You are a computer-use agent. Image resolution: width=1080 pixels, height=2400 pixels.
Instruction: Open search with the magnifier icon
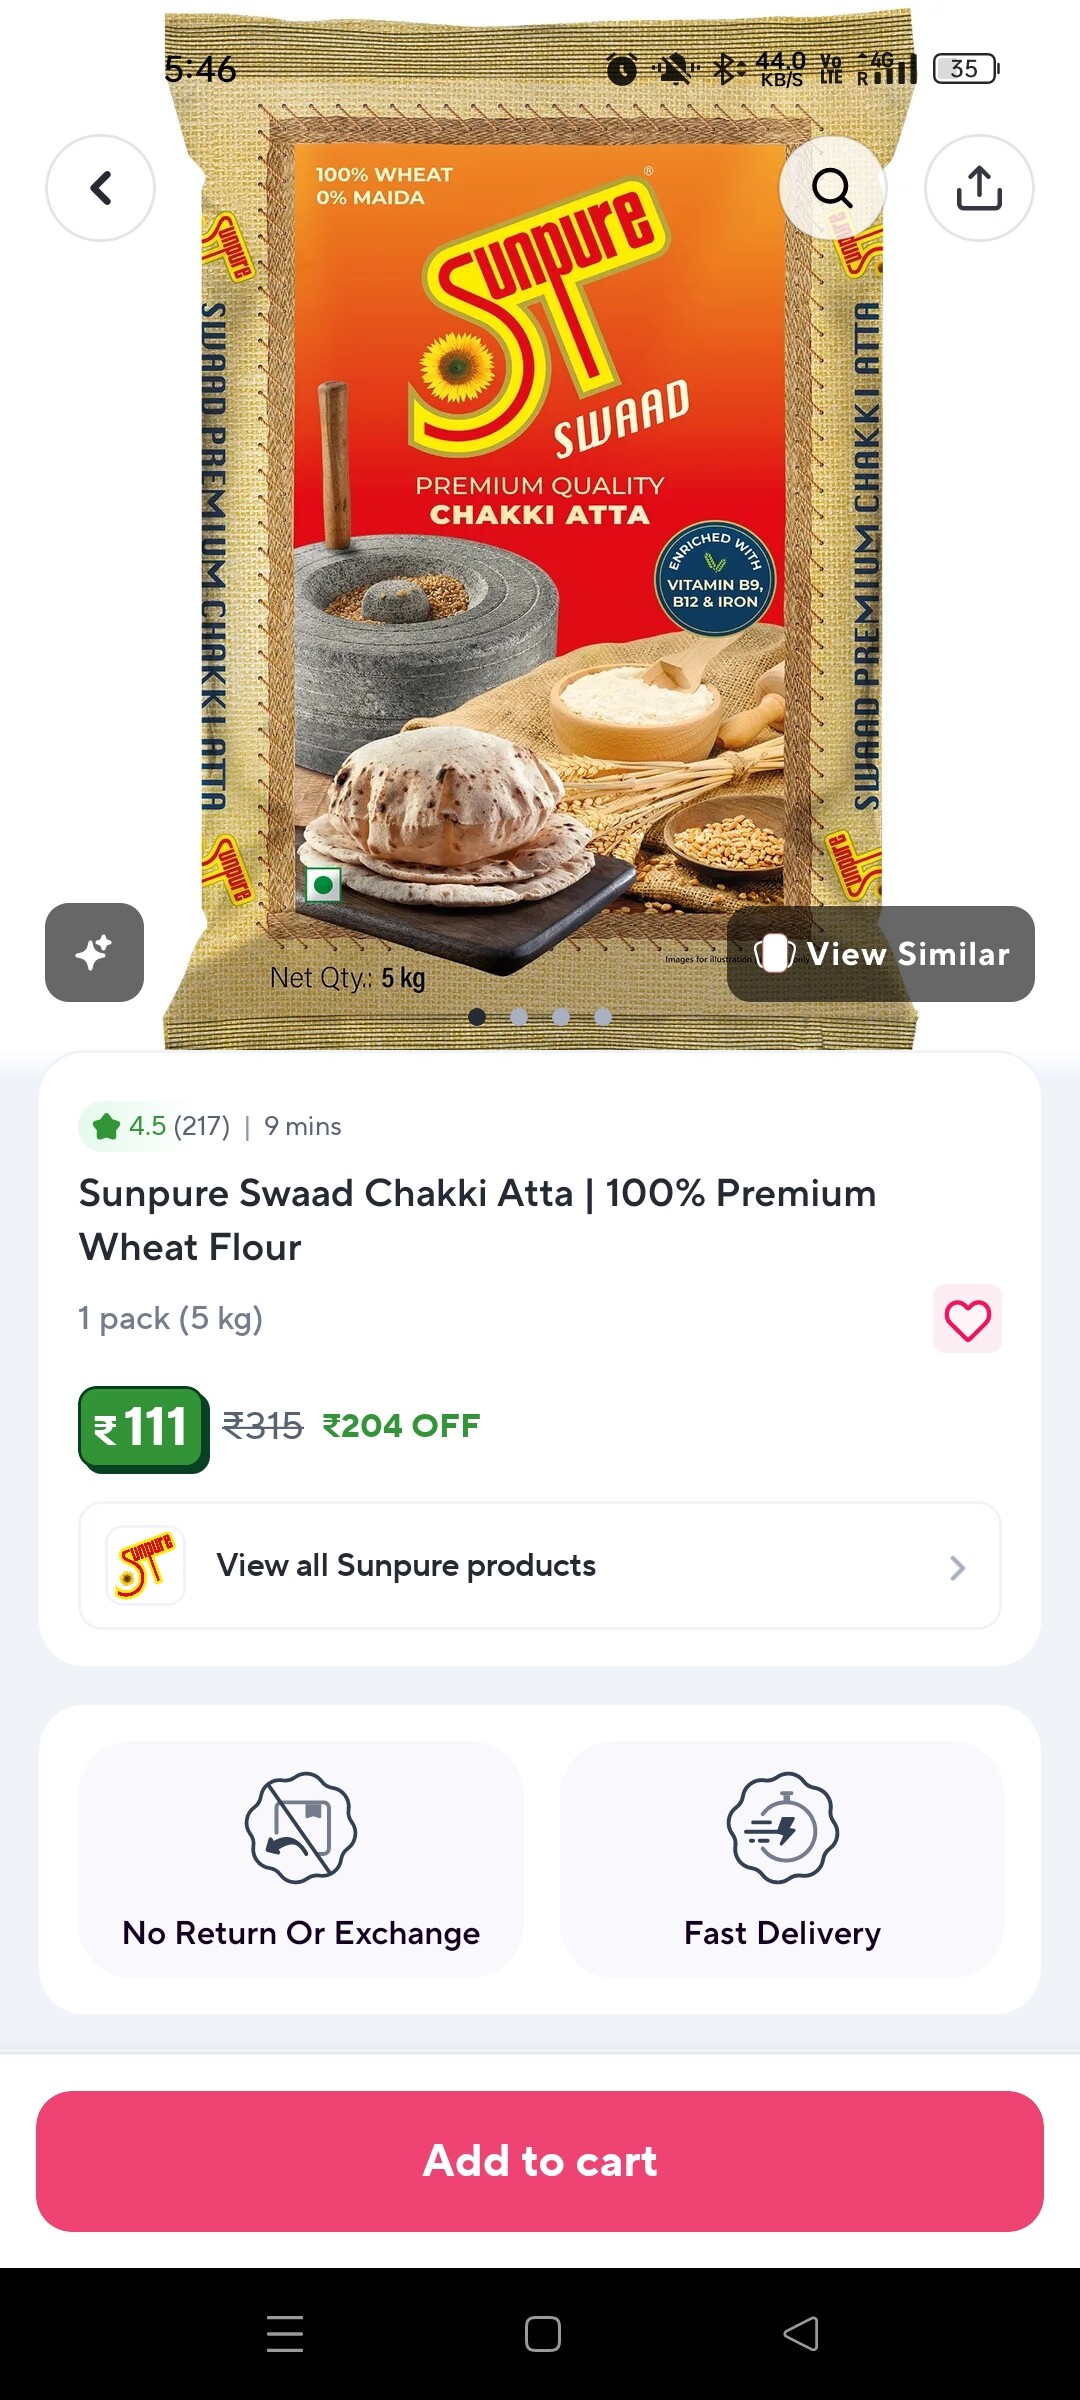(x=832, y=188)
